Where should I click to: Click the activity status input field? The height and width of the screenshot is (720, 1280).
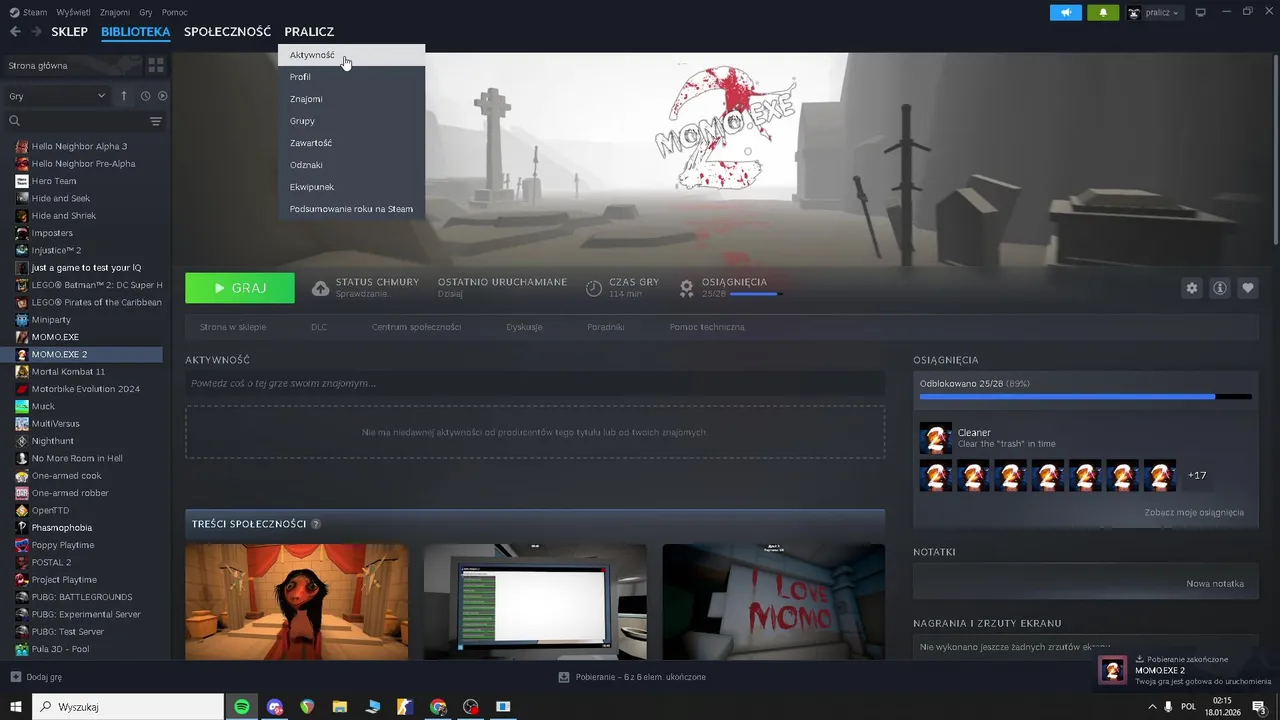(535, 383)
